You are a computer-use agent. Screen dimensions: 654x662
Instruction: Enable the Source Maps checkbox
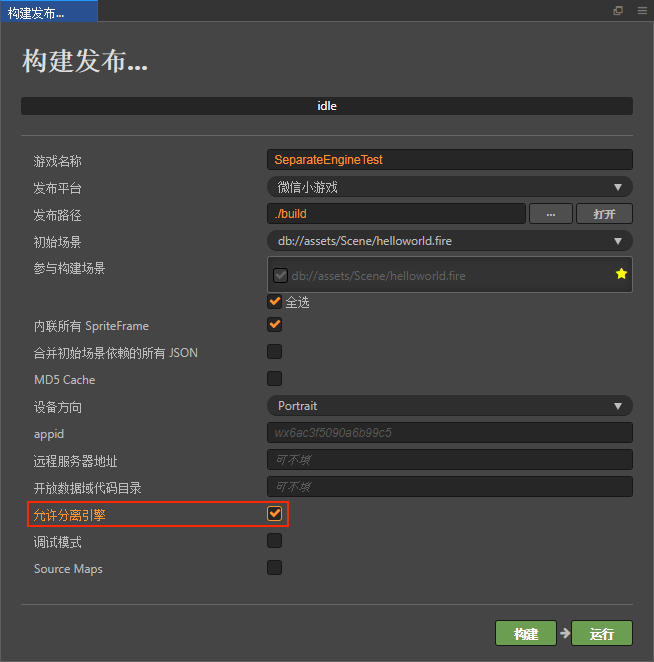coord(275,568)
